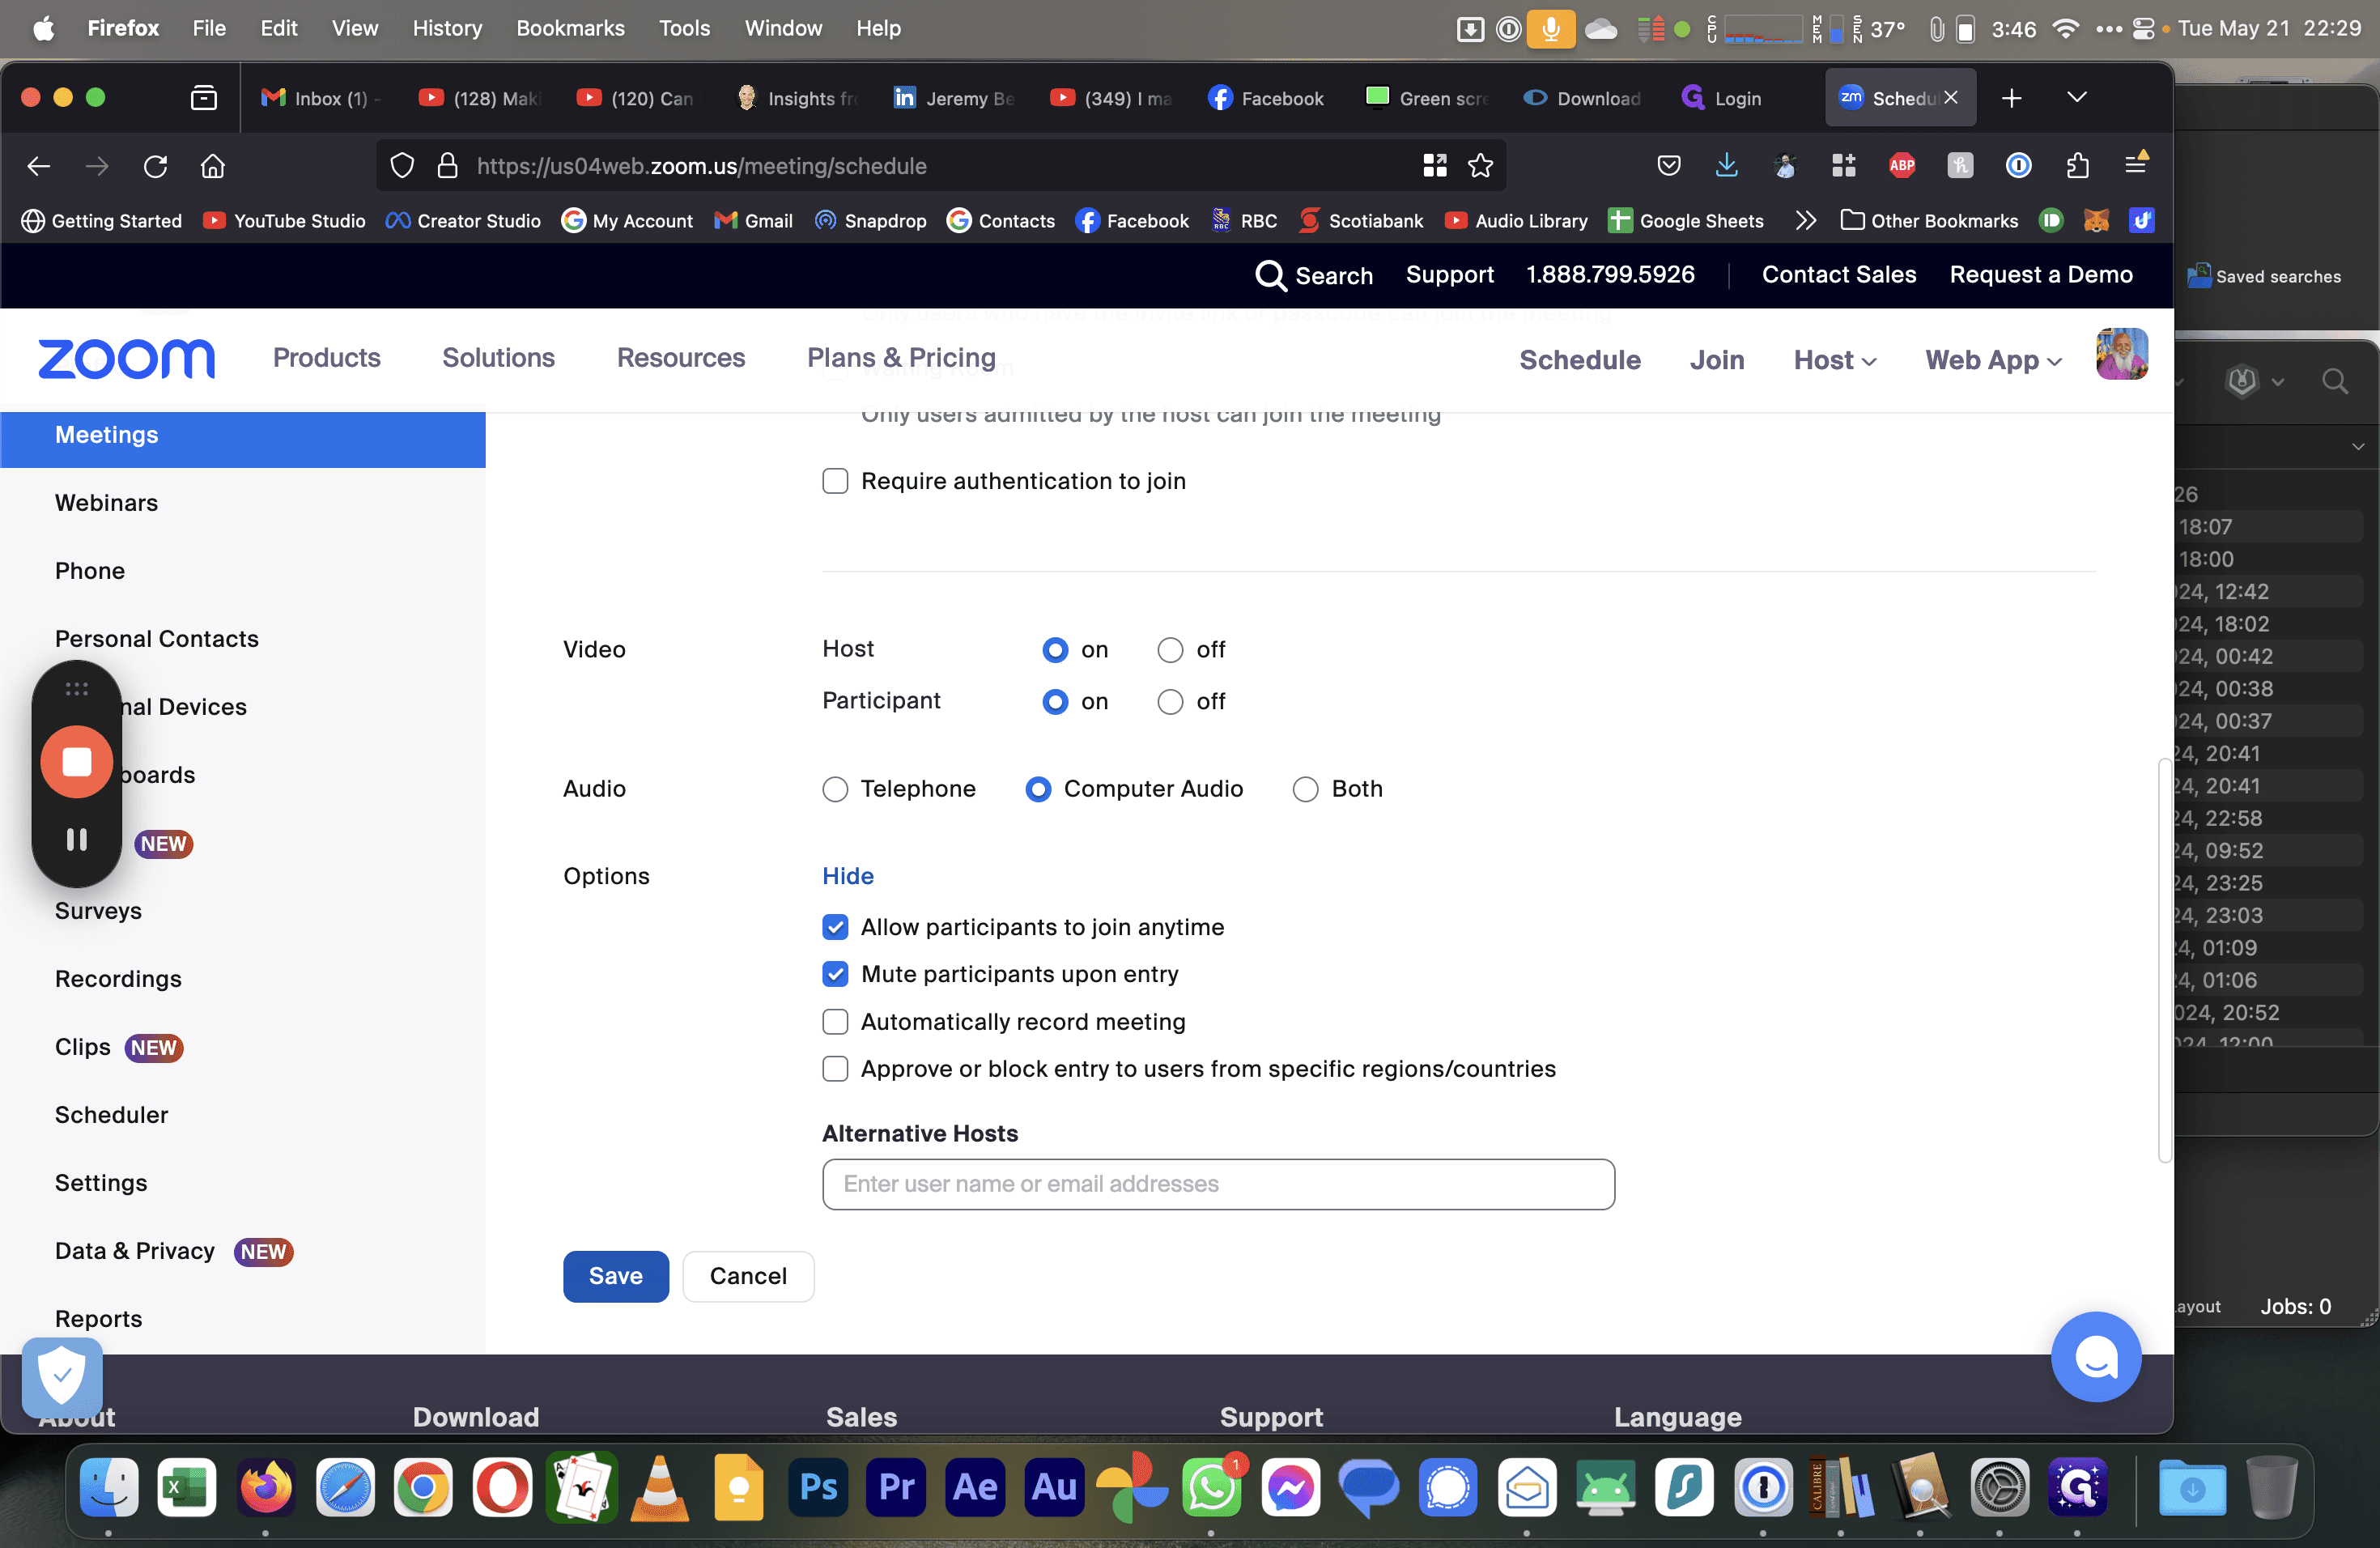Click the Zoom logo

pos(126,359)
